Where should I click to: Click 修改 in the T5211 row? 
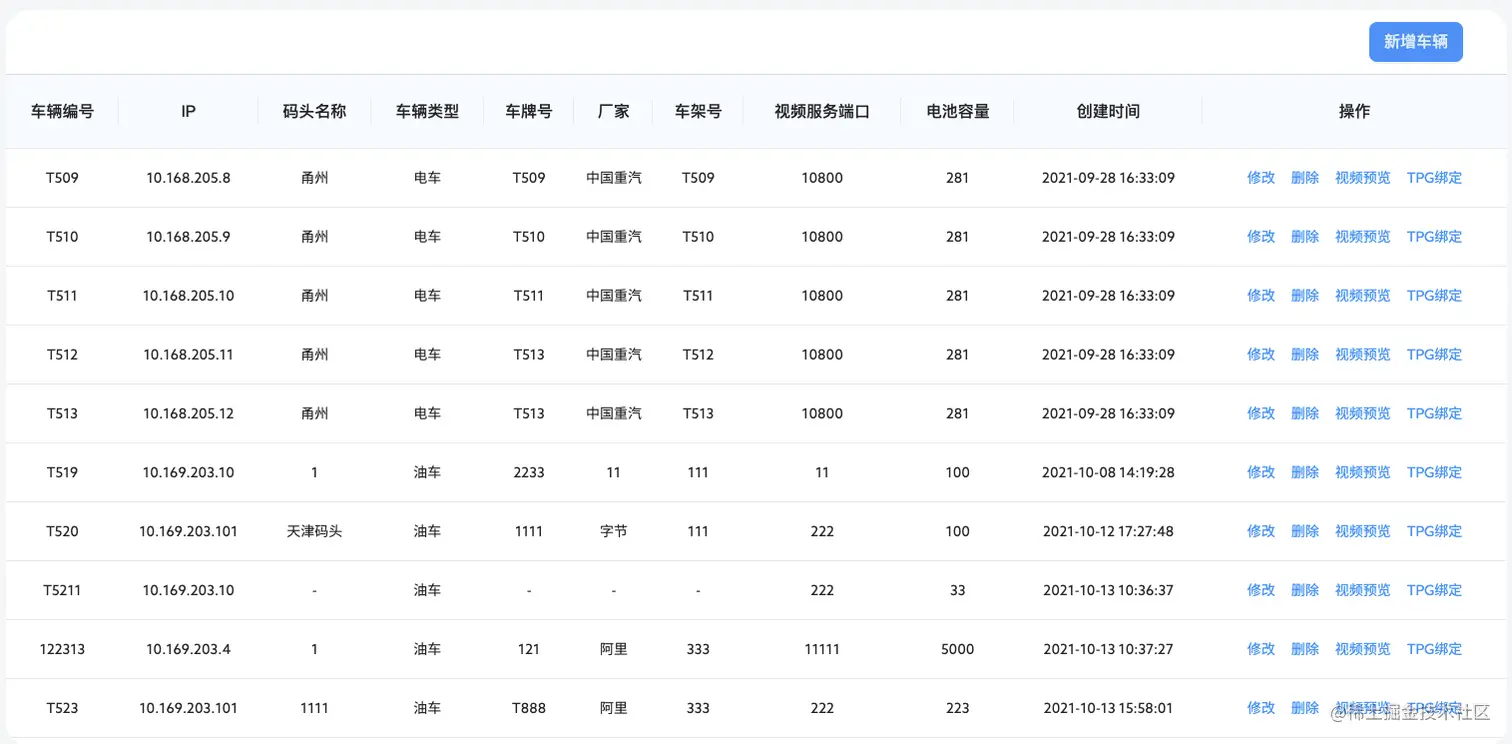(1261, 591)
